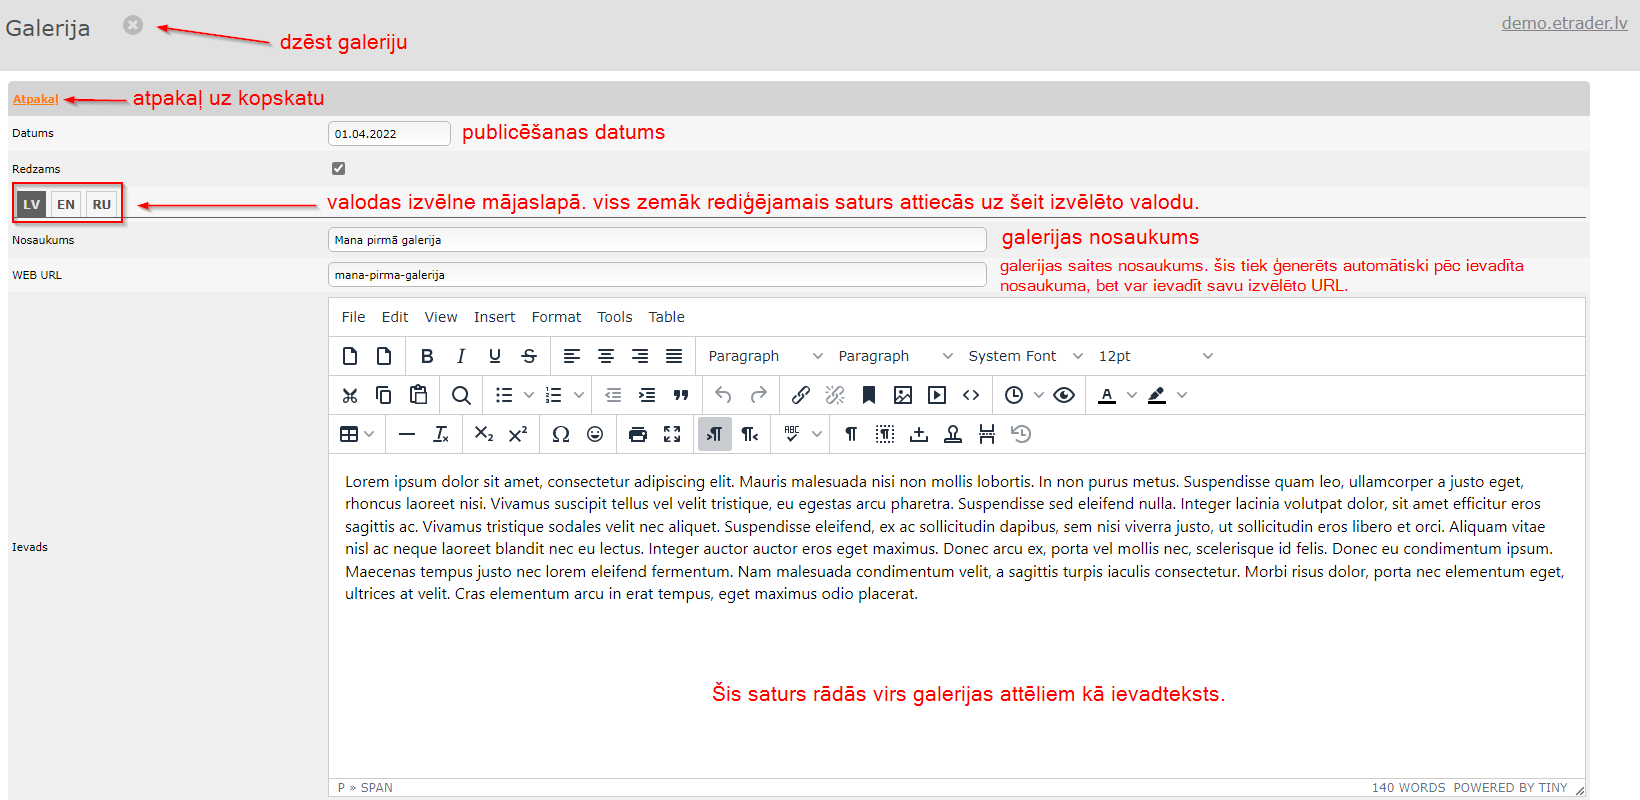Viewport: 1640px width, 800px height.
Task: Toggle the Redzams checkbox
Action: coord(338,168)
